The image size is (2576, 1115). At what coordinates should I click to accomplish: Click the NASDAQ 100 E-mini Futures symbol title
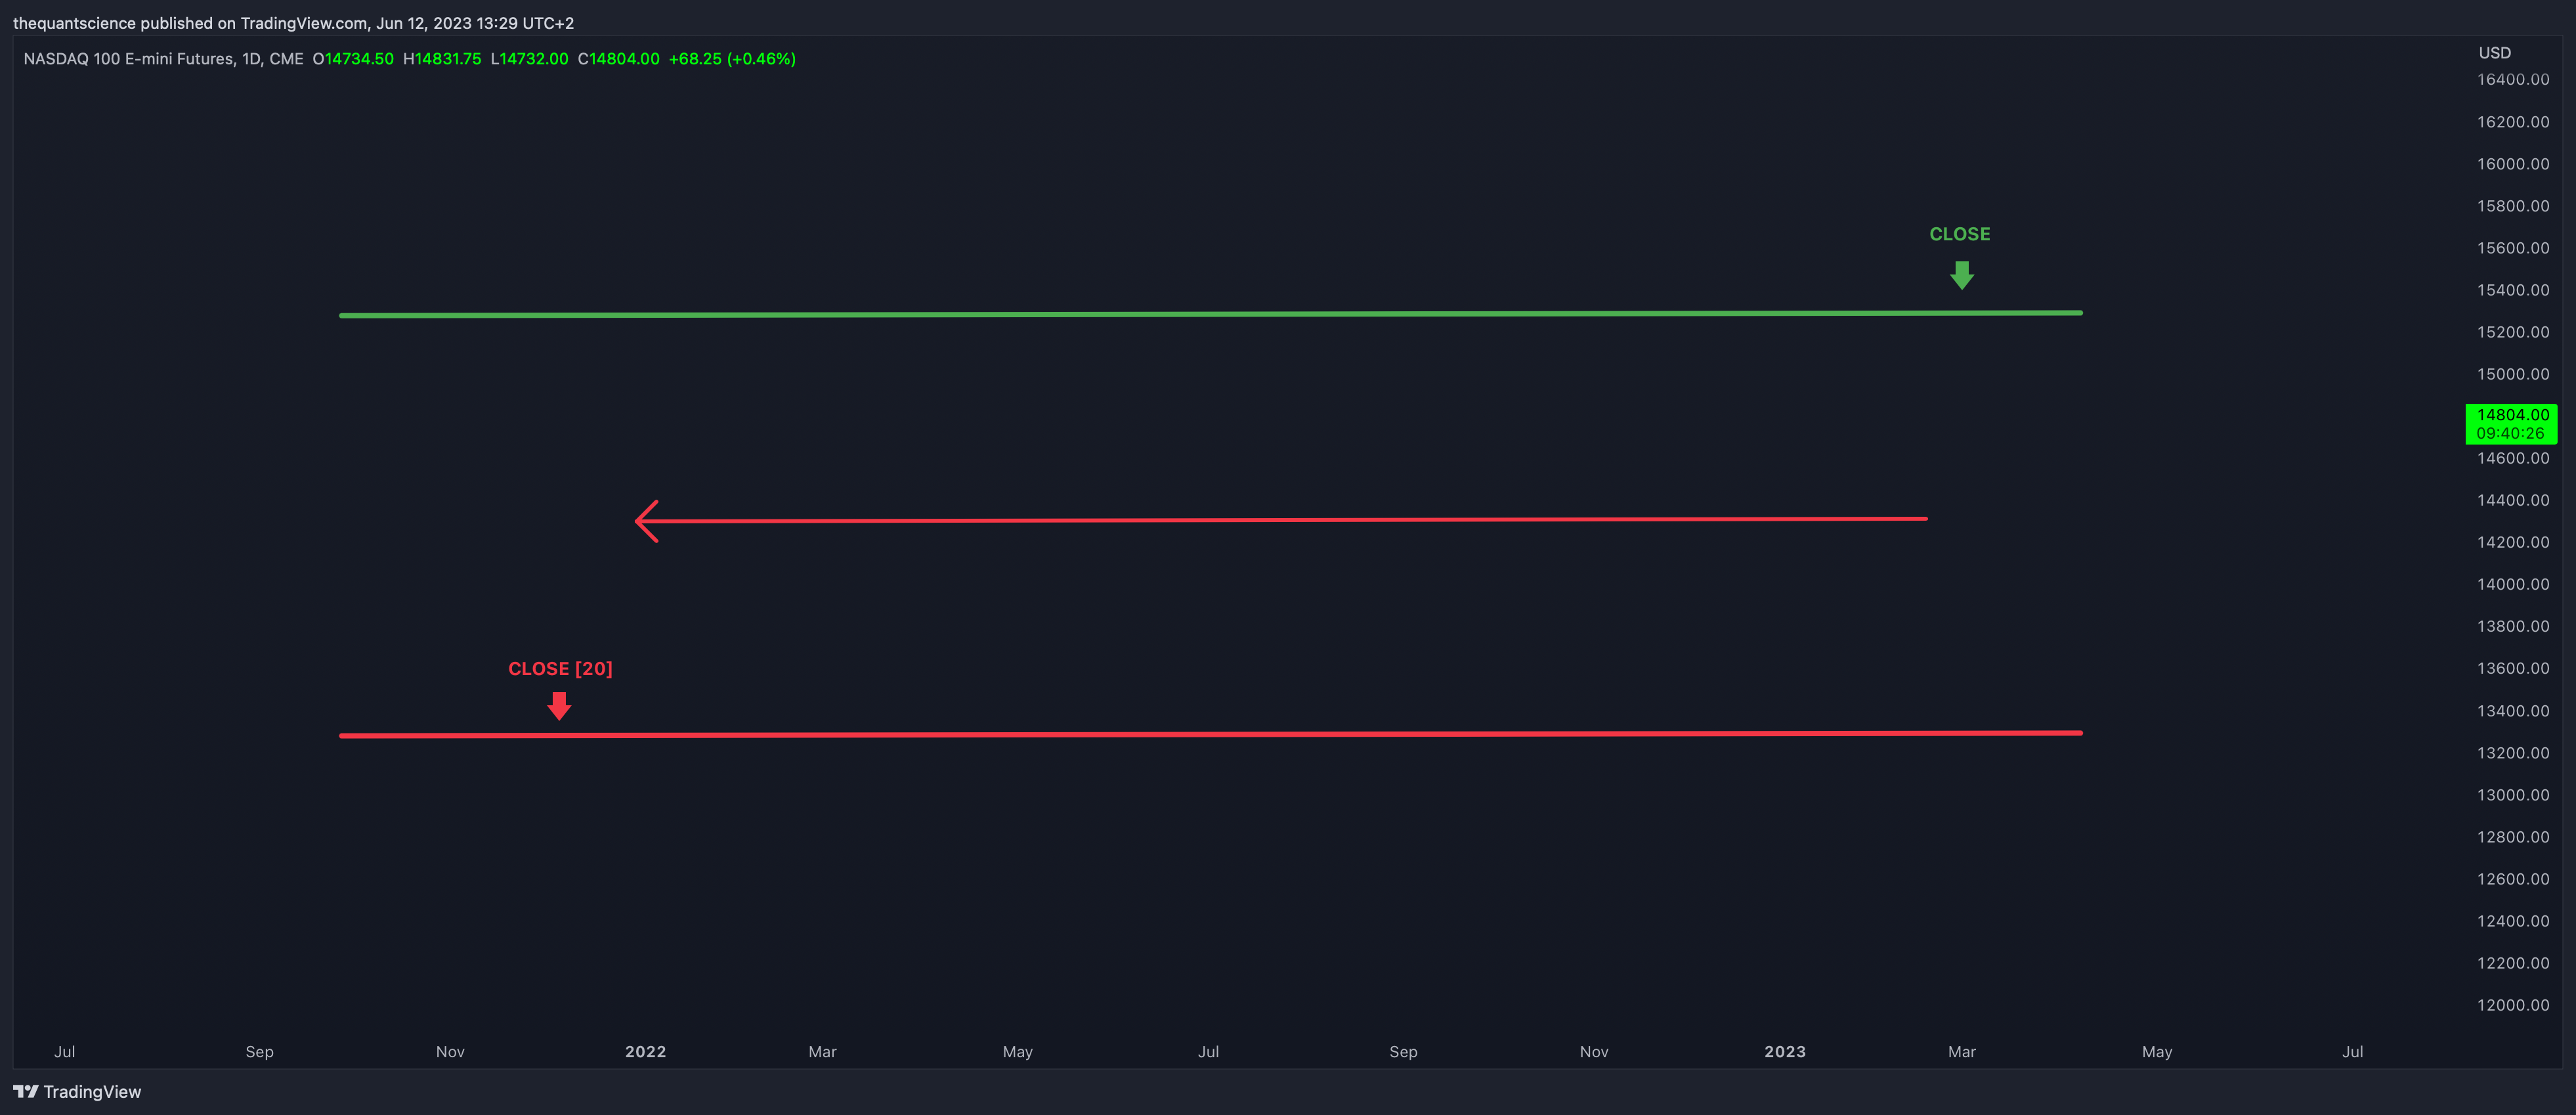coord(163,59)
